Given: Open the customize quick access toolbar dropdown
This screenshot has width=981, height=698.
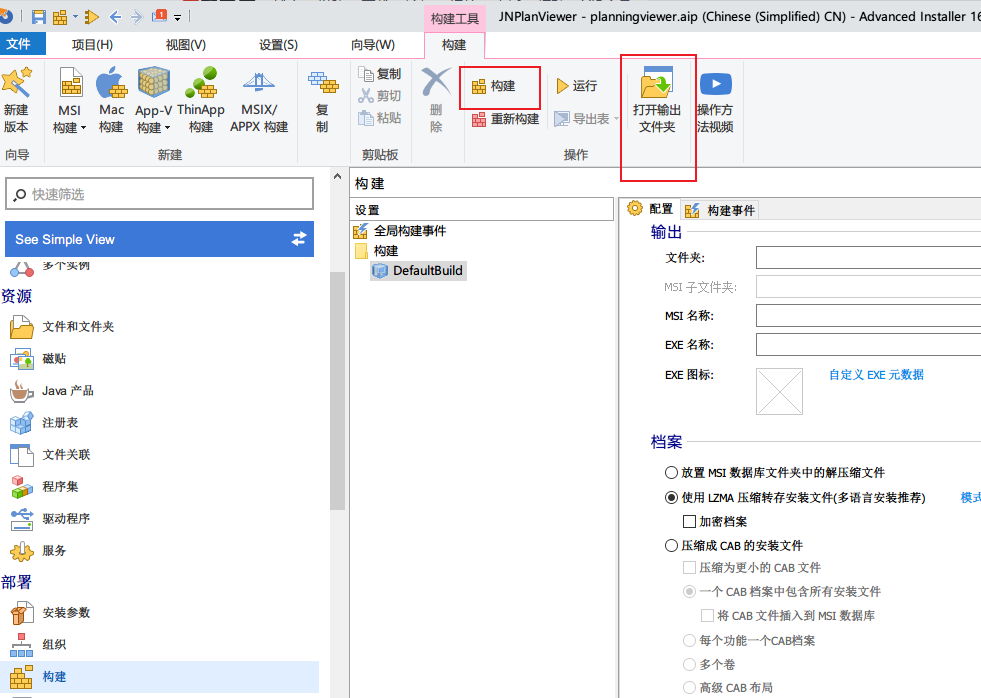Looking at the screenshot, I should pos(178,18).
